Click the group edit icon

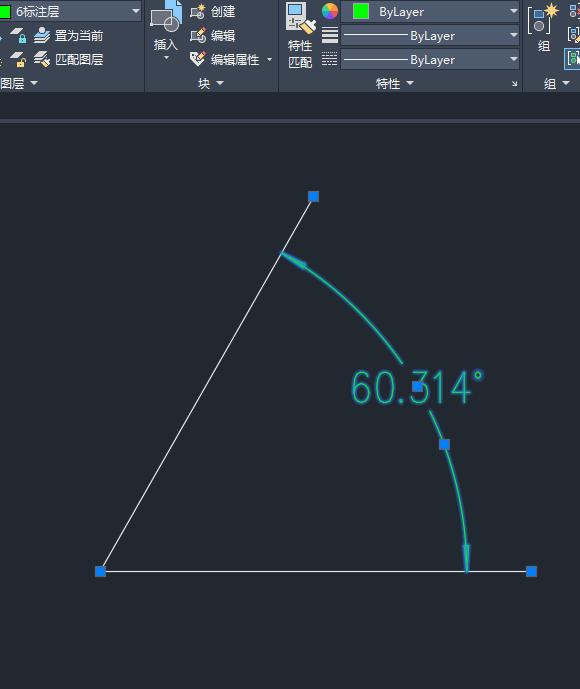[x=574, y=35]
